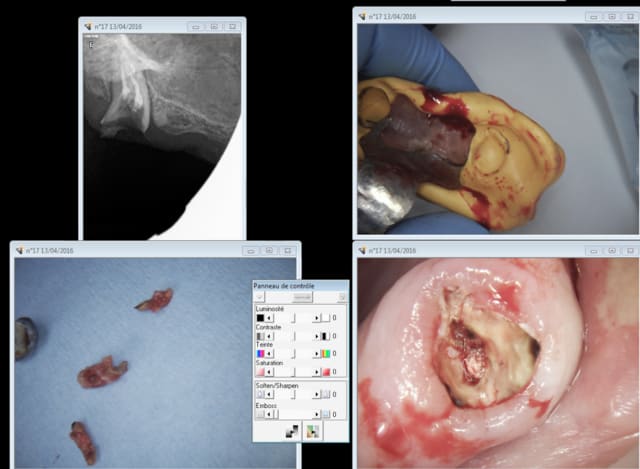Increase Teinte using its right arrow
This screenshot has height=469, width=640.
coord(316,354)
